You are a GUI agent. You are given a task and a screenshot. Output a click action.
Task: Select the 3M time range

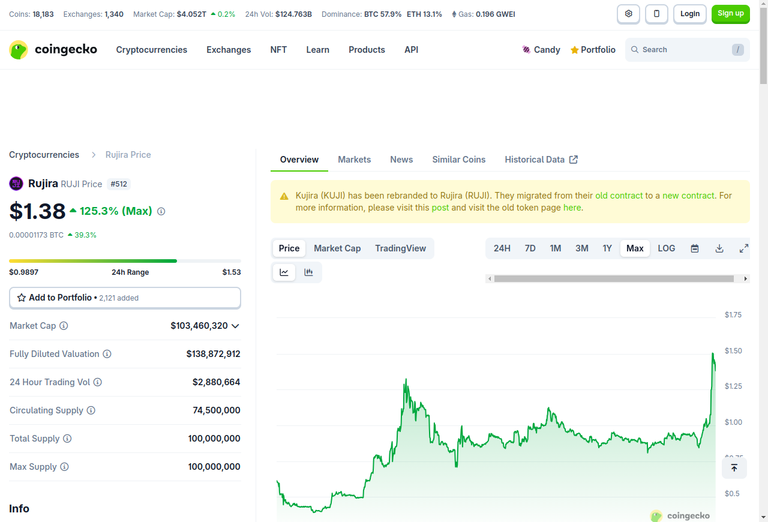(582, 248)
